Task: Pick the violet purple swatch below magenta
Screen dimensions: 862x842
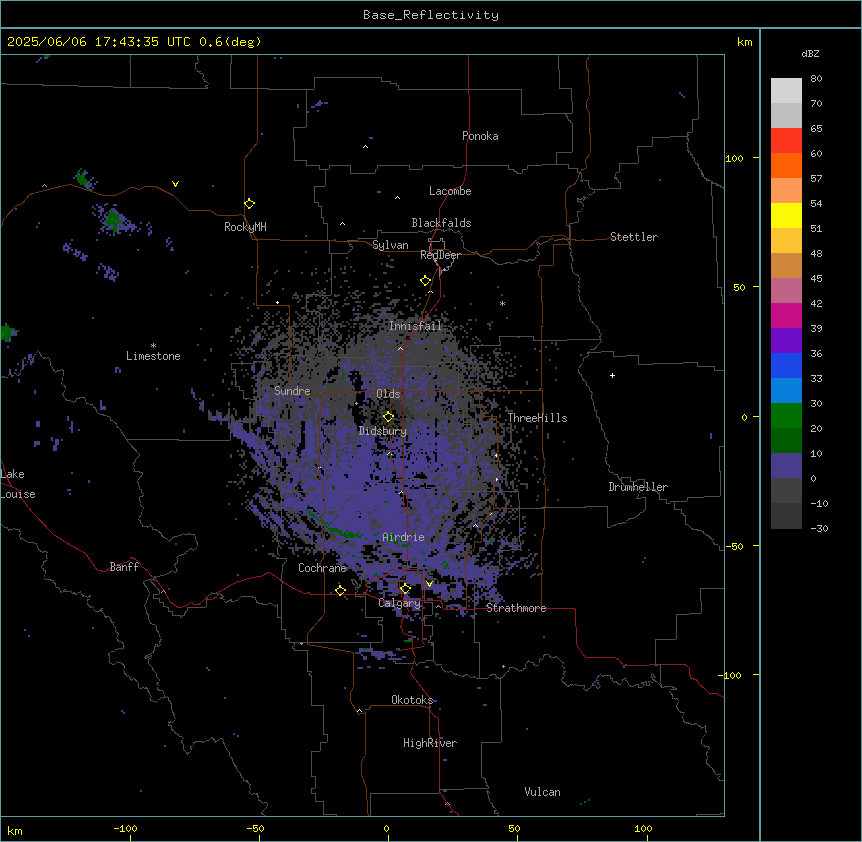Action: pos(786,340)
